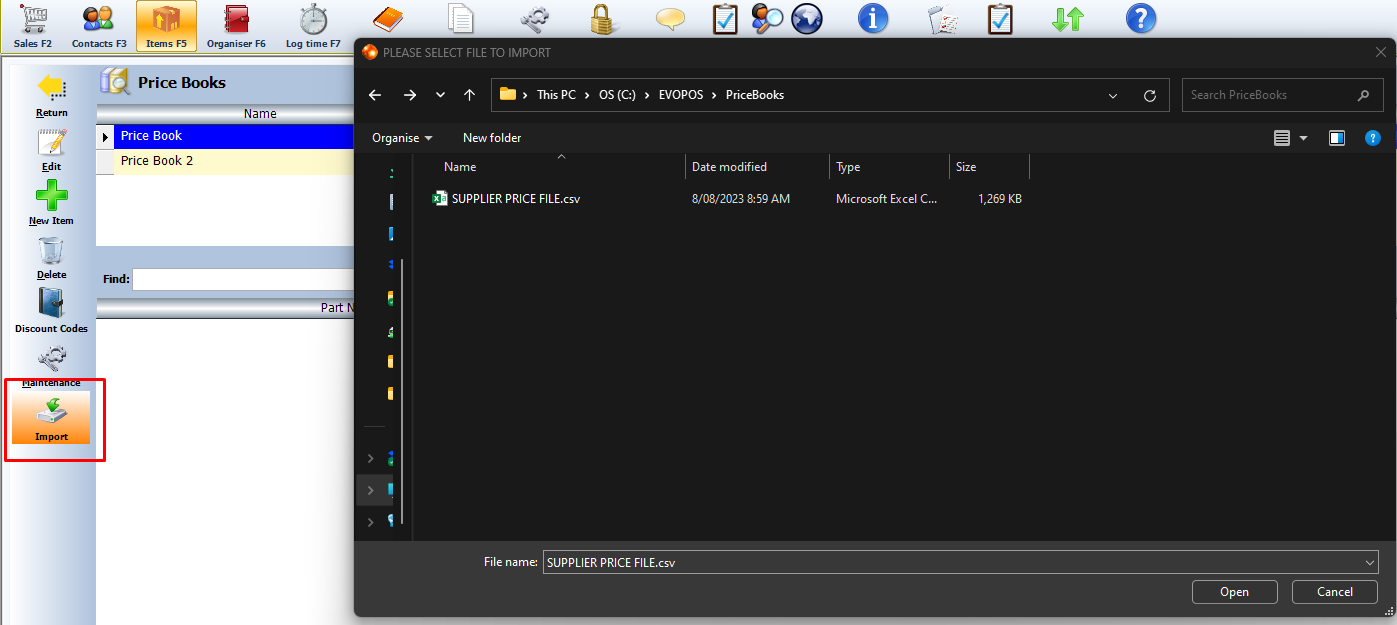Go forward in the file dialog
Screen dimensions: 1397x625
pos(409,95)
